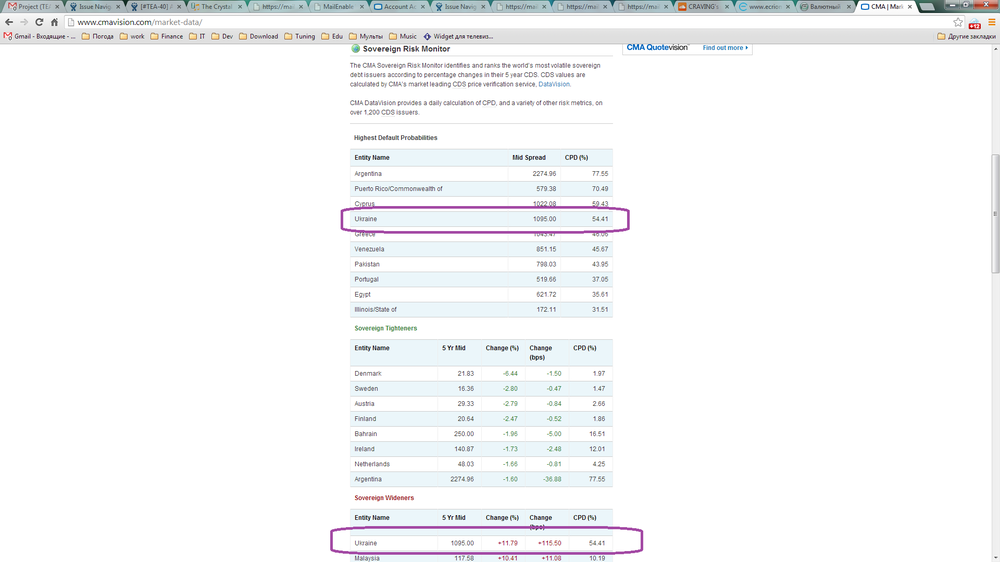Switch to The Crystal tab

point(217,6)
